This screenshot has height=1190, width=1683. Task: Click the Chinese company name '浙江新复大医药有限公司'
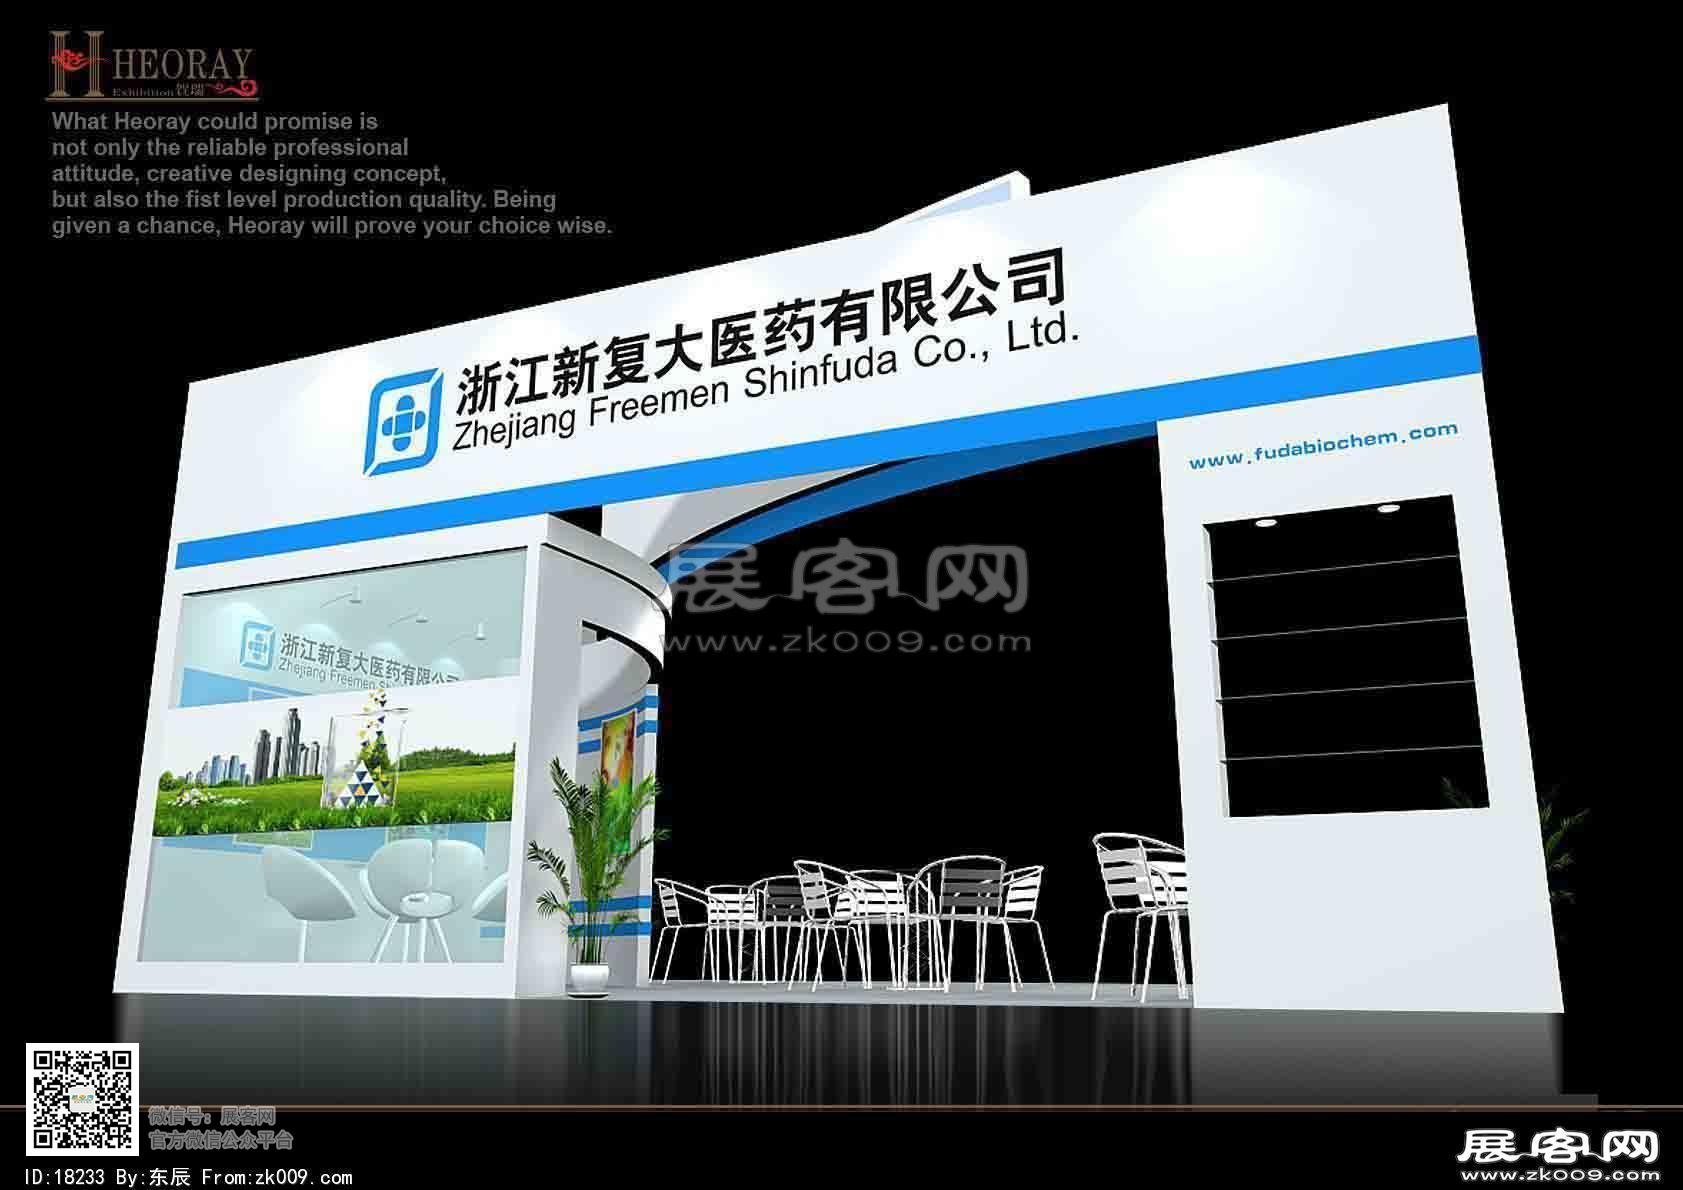(x=760, y=331)
